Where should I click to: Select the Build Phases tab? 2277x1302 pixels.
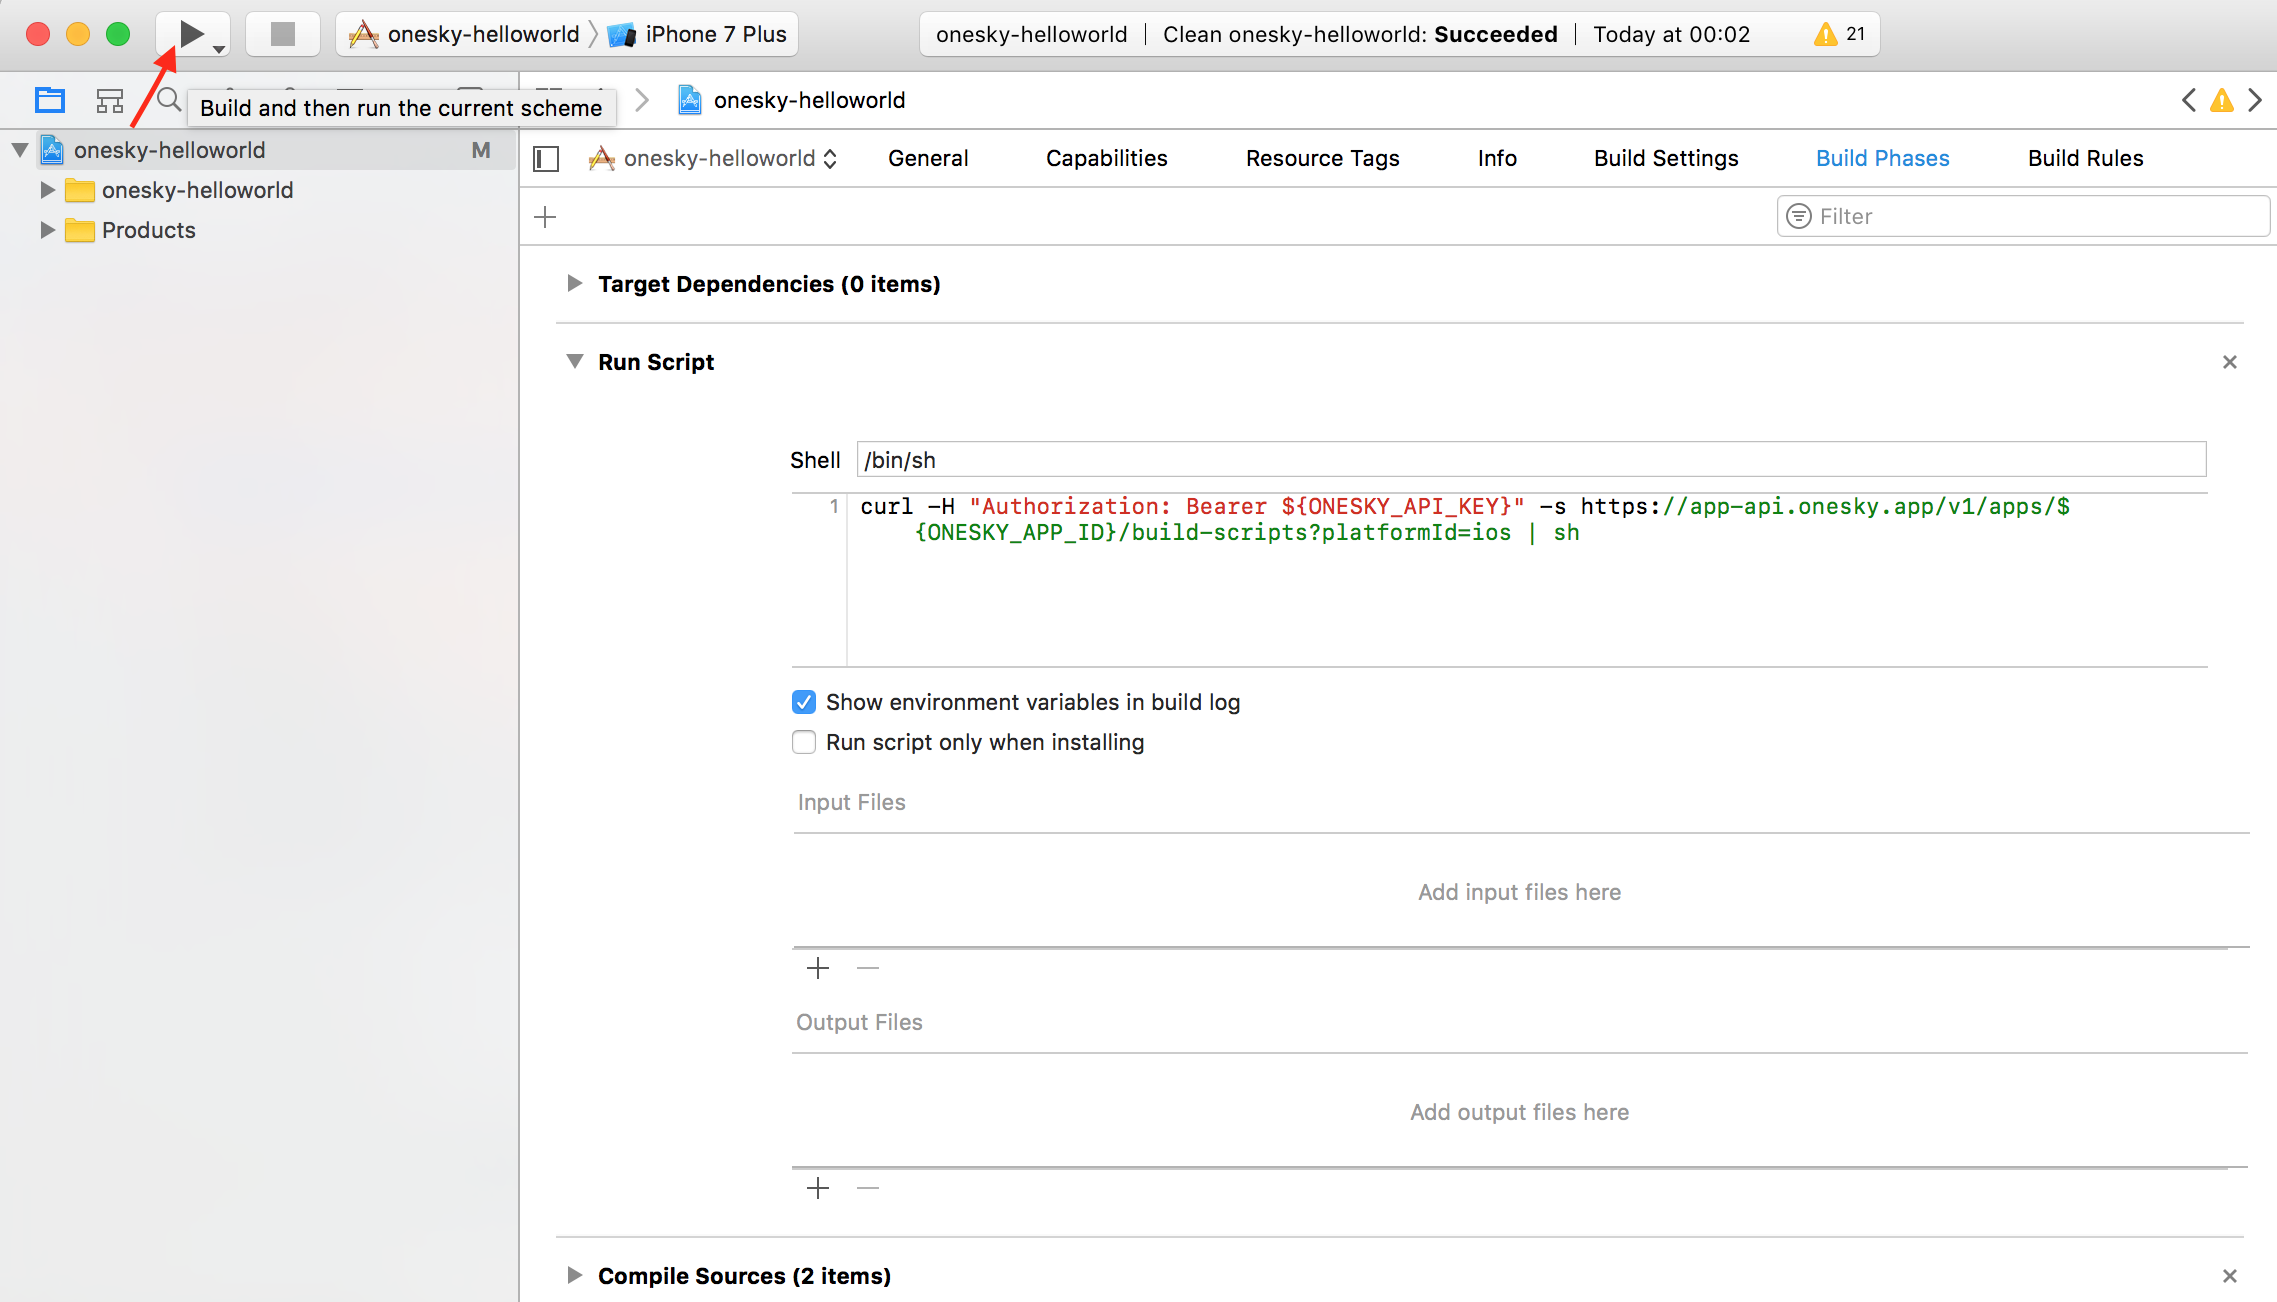[x=1882, y=158]
